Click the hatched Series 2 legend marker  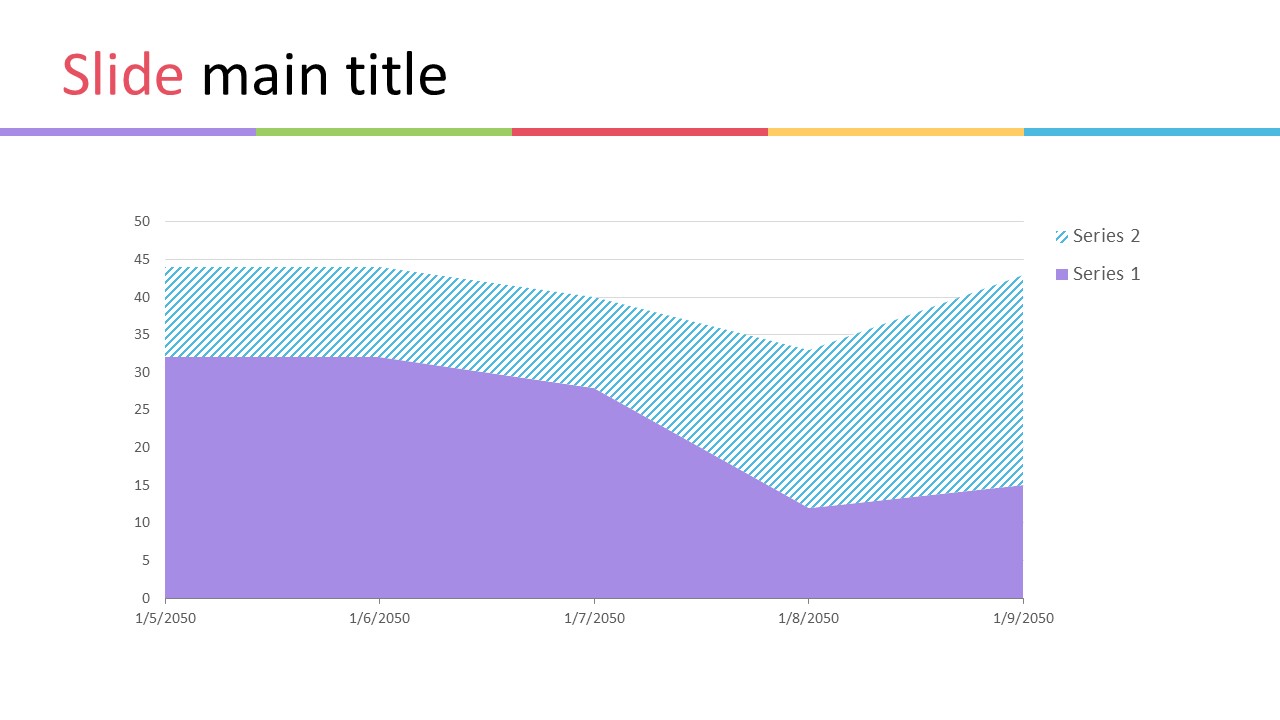click(x=1062, y=237)
